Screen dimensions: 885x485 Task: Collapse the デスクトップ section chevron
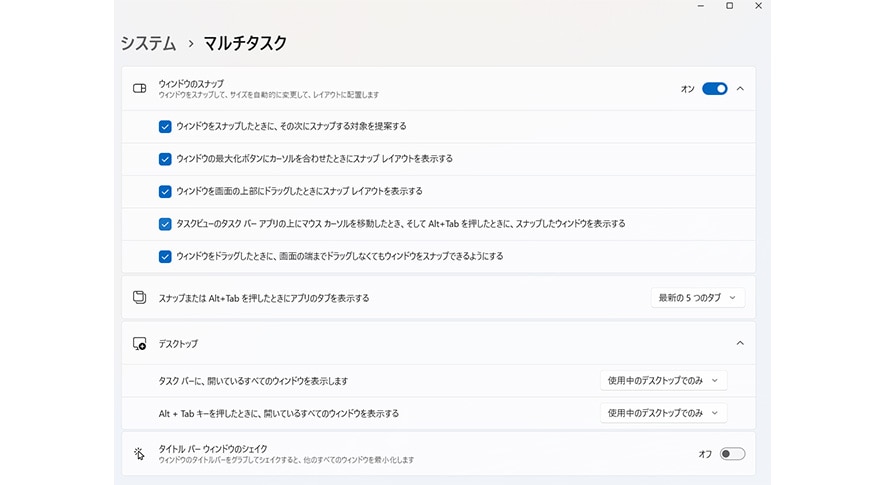pyautogui.click(x=740, y=343)
